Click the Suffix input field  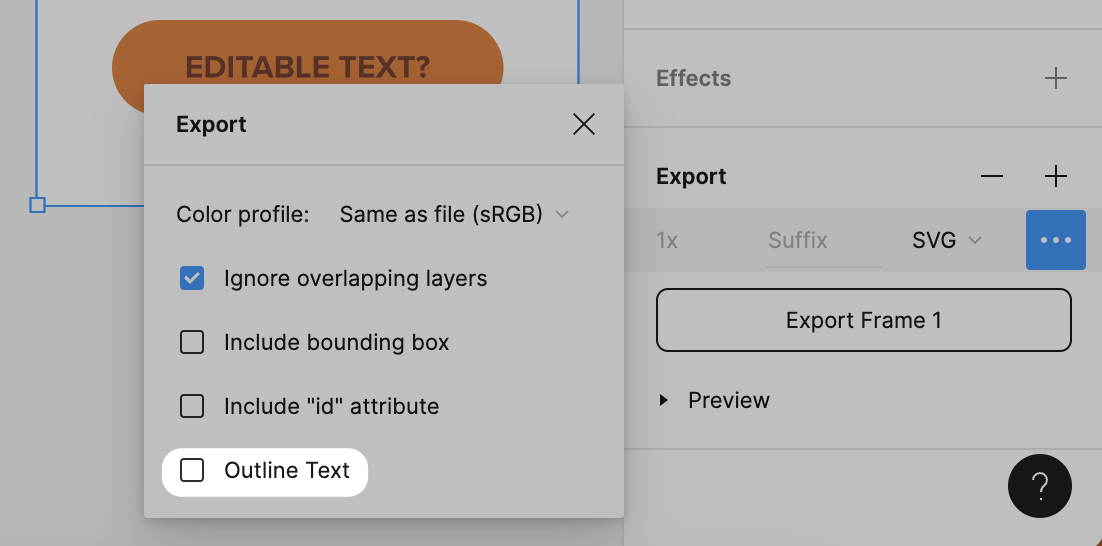[x=824, y=240]
